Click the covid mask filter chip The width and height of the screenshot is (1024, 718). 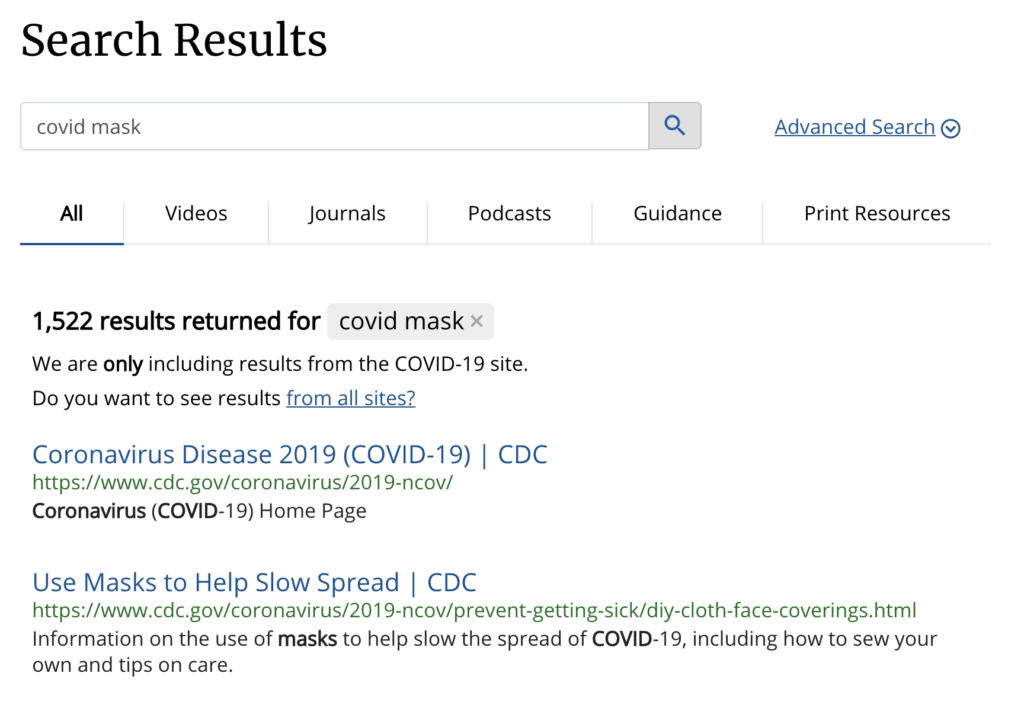[x=410, y=321]
